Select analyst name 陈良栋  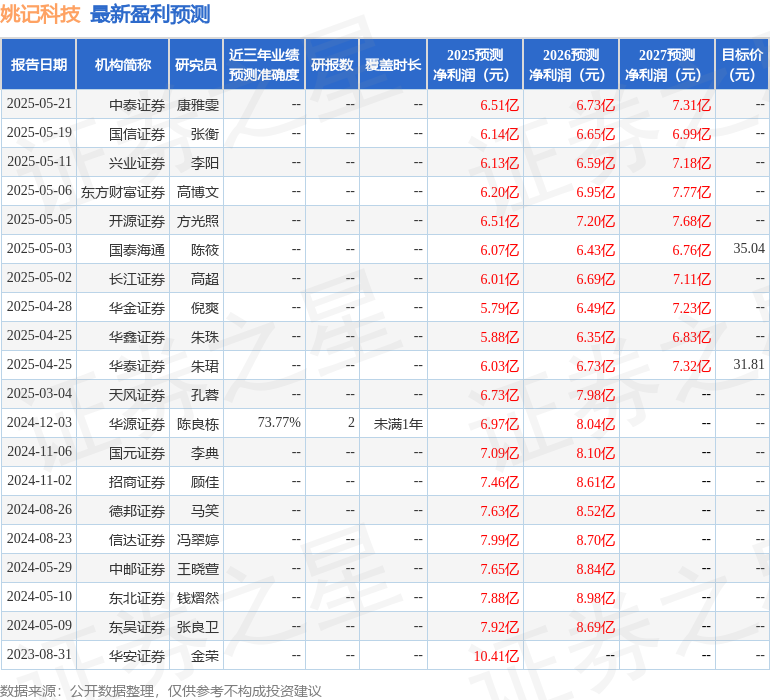(198, 423)
